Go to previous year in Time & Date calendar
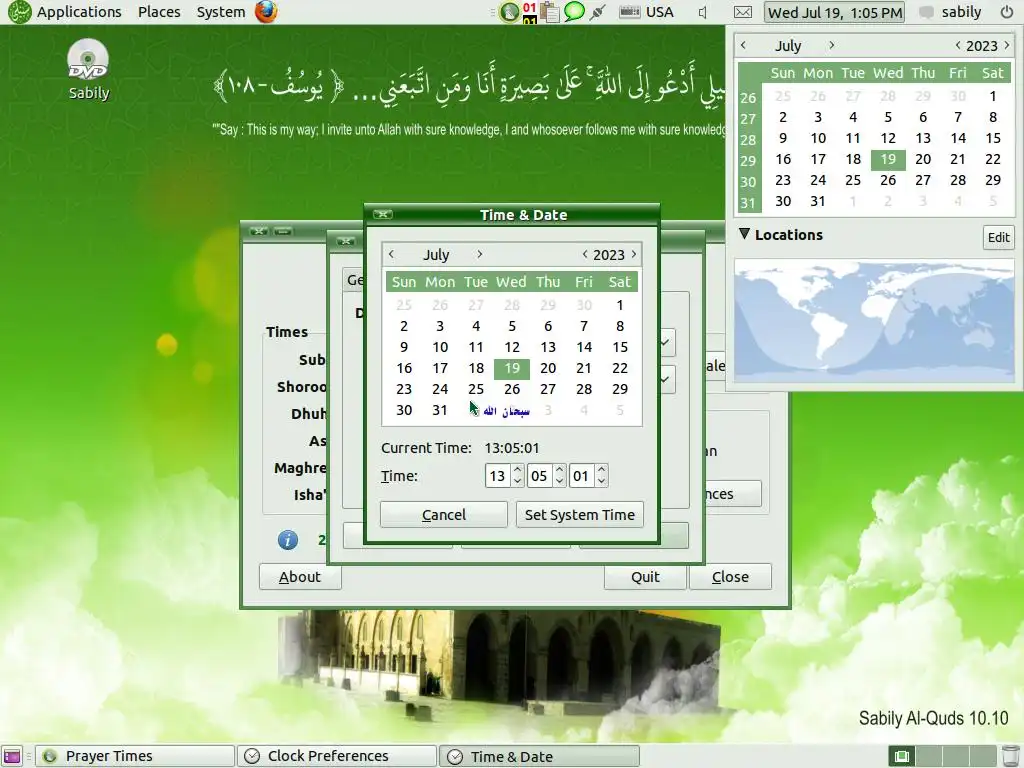1024x768 pixels. pos(584,254)
